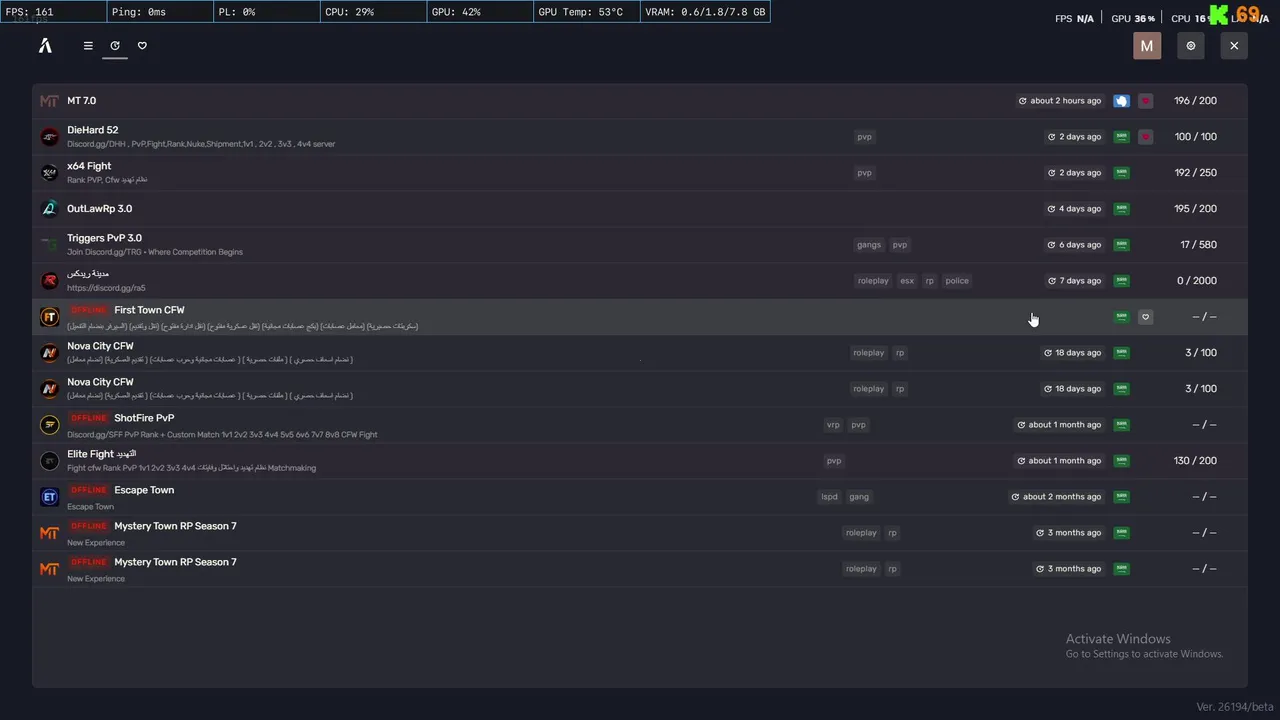Click the VRAM usage overlay readout

(x=705, y=12)
